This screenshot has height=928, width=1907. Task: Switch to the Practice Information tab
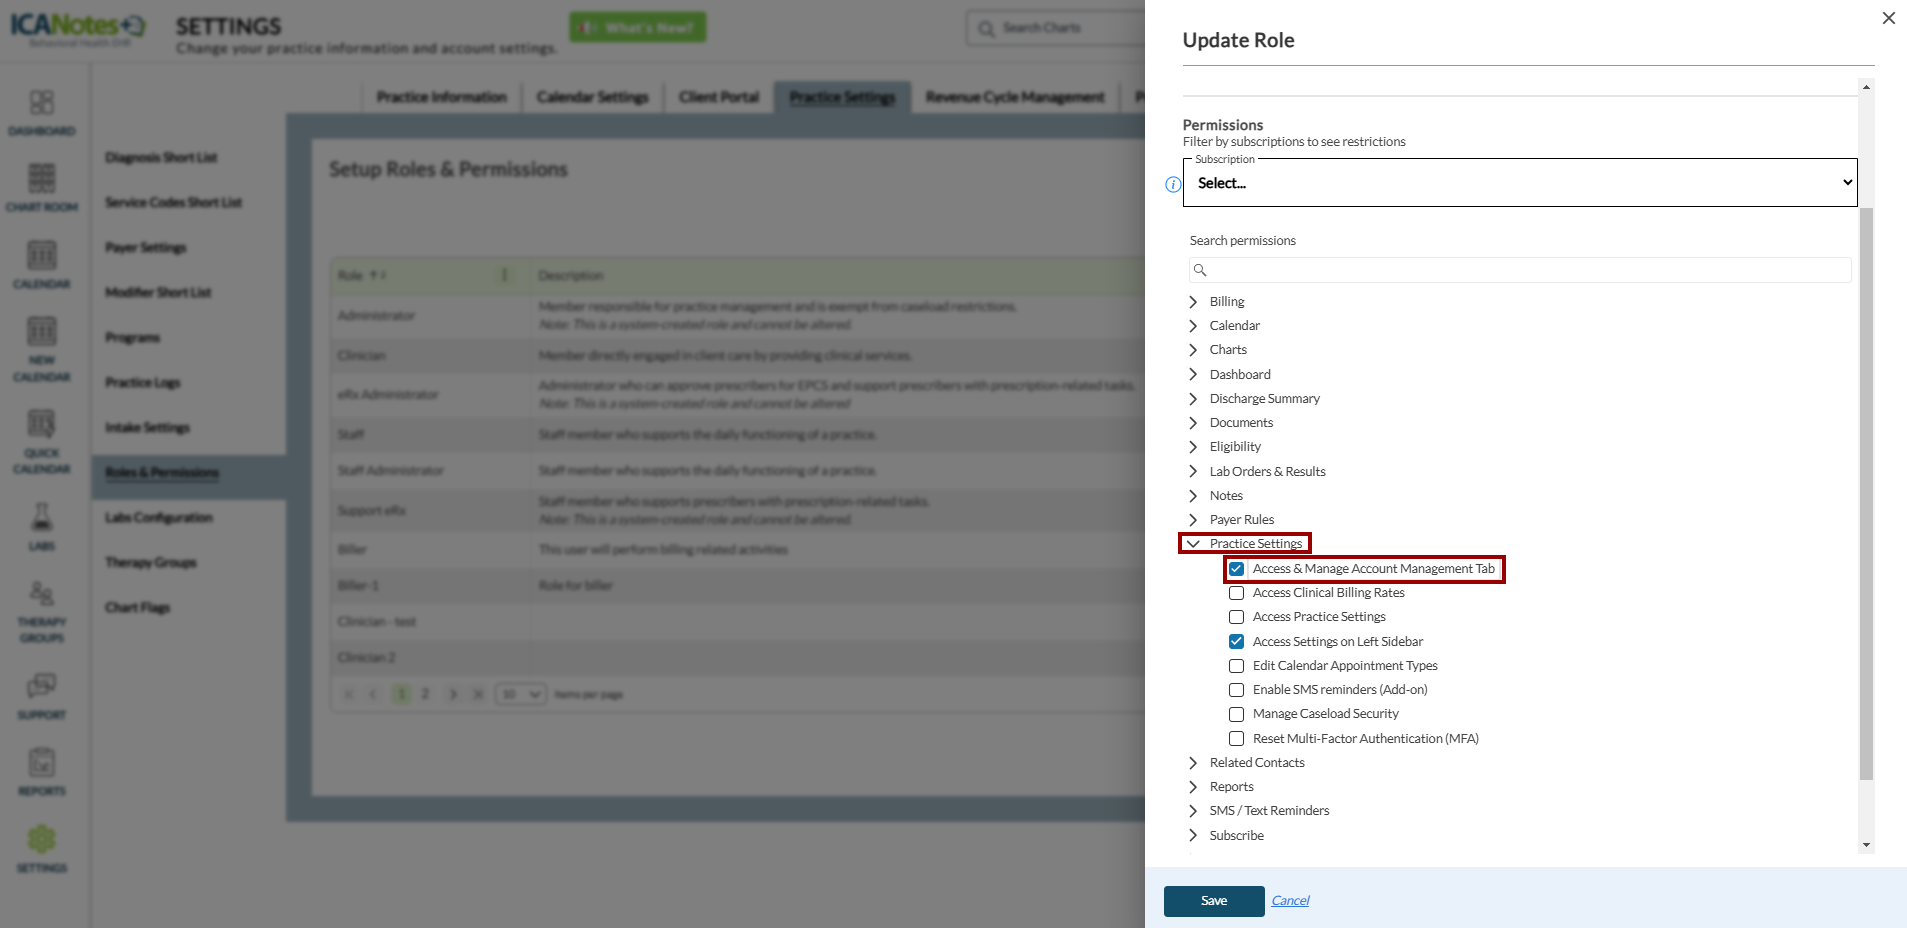click(x=442, y=97)
